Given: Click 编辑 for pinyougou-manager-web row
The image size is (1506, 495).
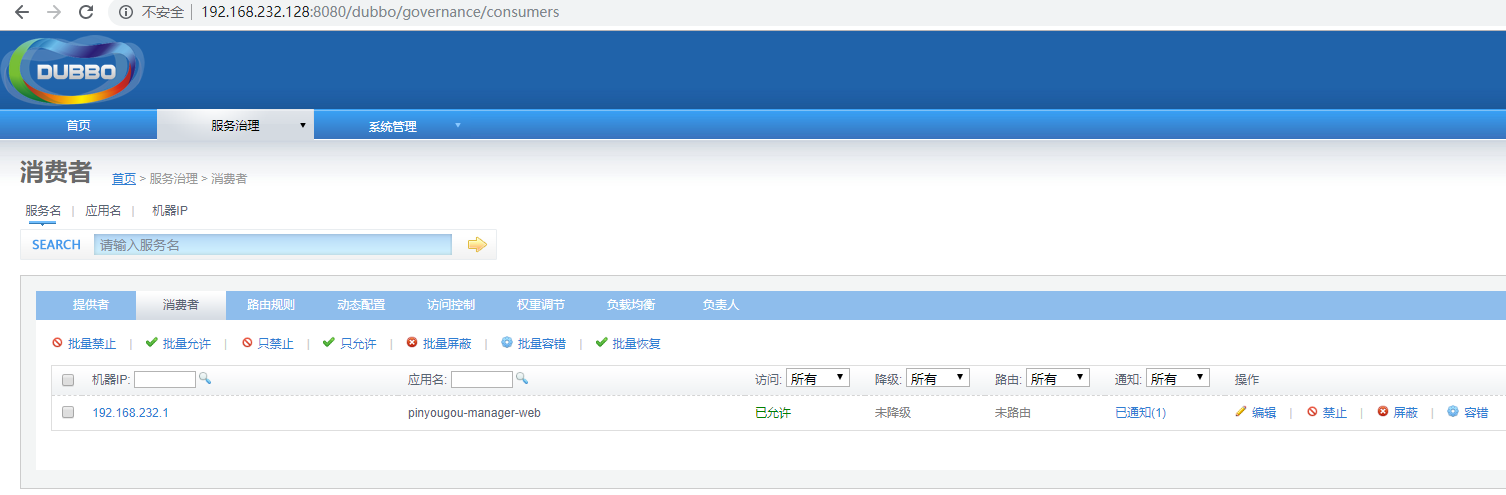Looking at the screenshot, I should pos(1256,412).
